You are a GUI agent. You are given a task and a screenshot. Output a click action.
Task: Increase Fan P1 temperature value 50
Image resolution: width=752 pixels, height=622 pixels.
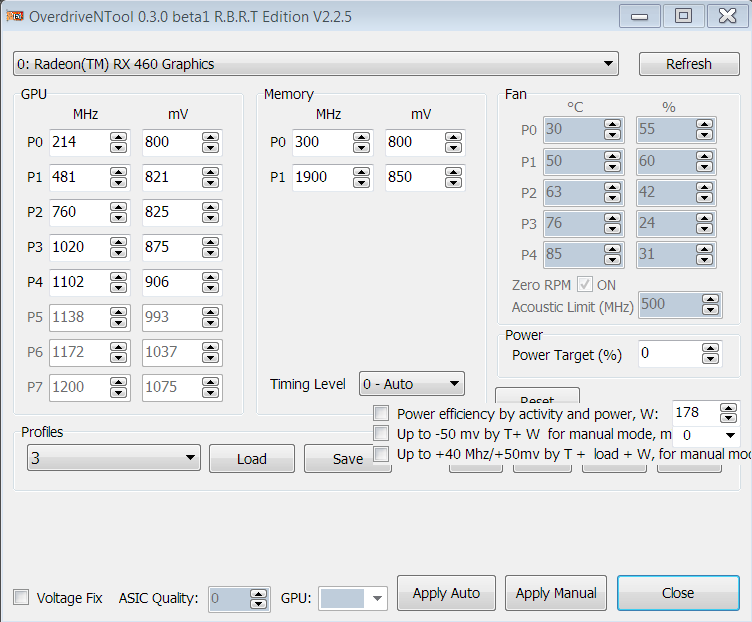click(x=612, y=156)
